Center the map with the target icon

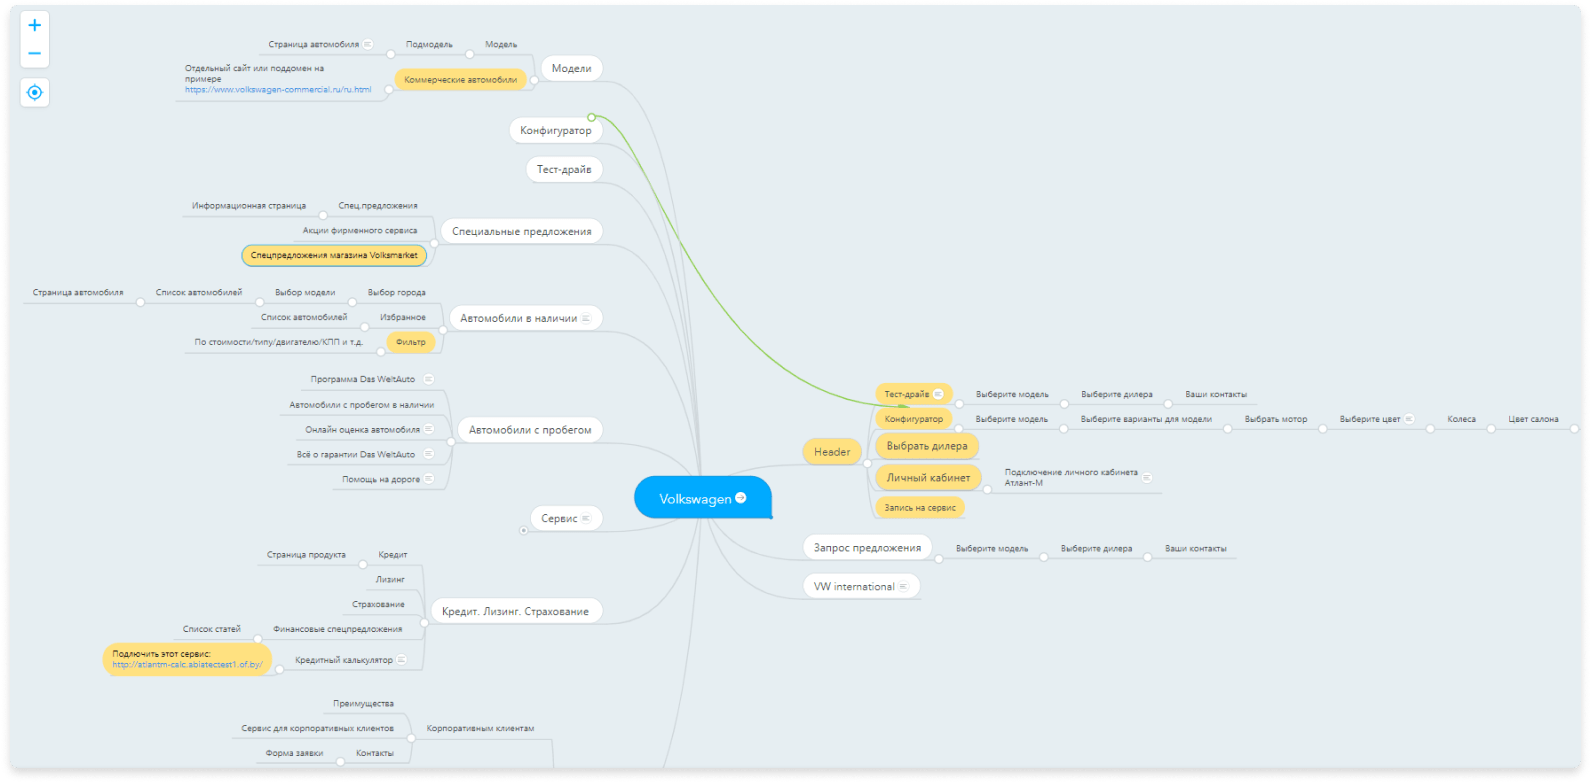click(35, 92)
